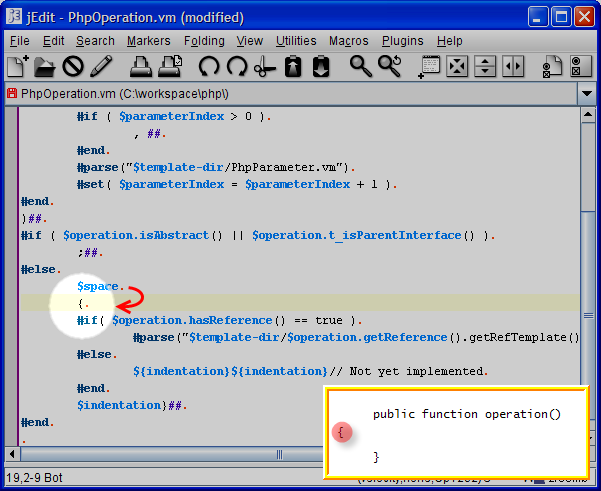Open the File menu
601x491 pixels.
pyautogui.click(x=20, y=41)
